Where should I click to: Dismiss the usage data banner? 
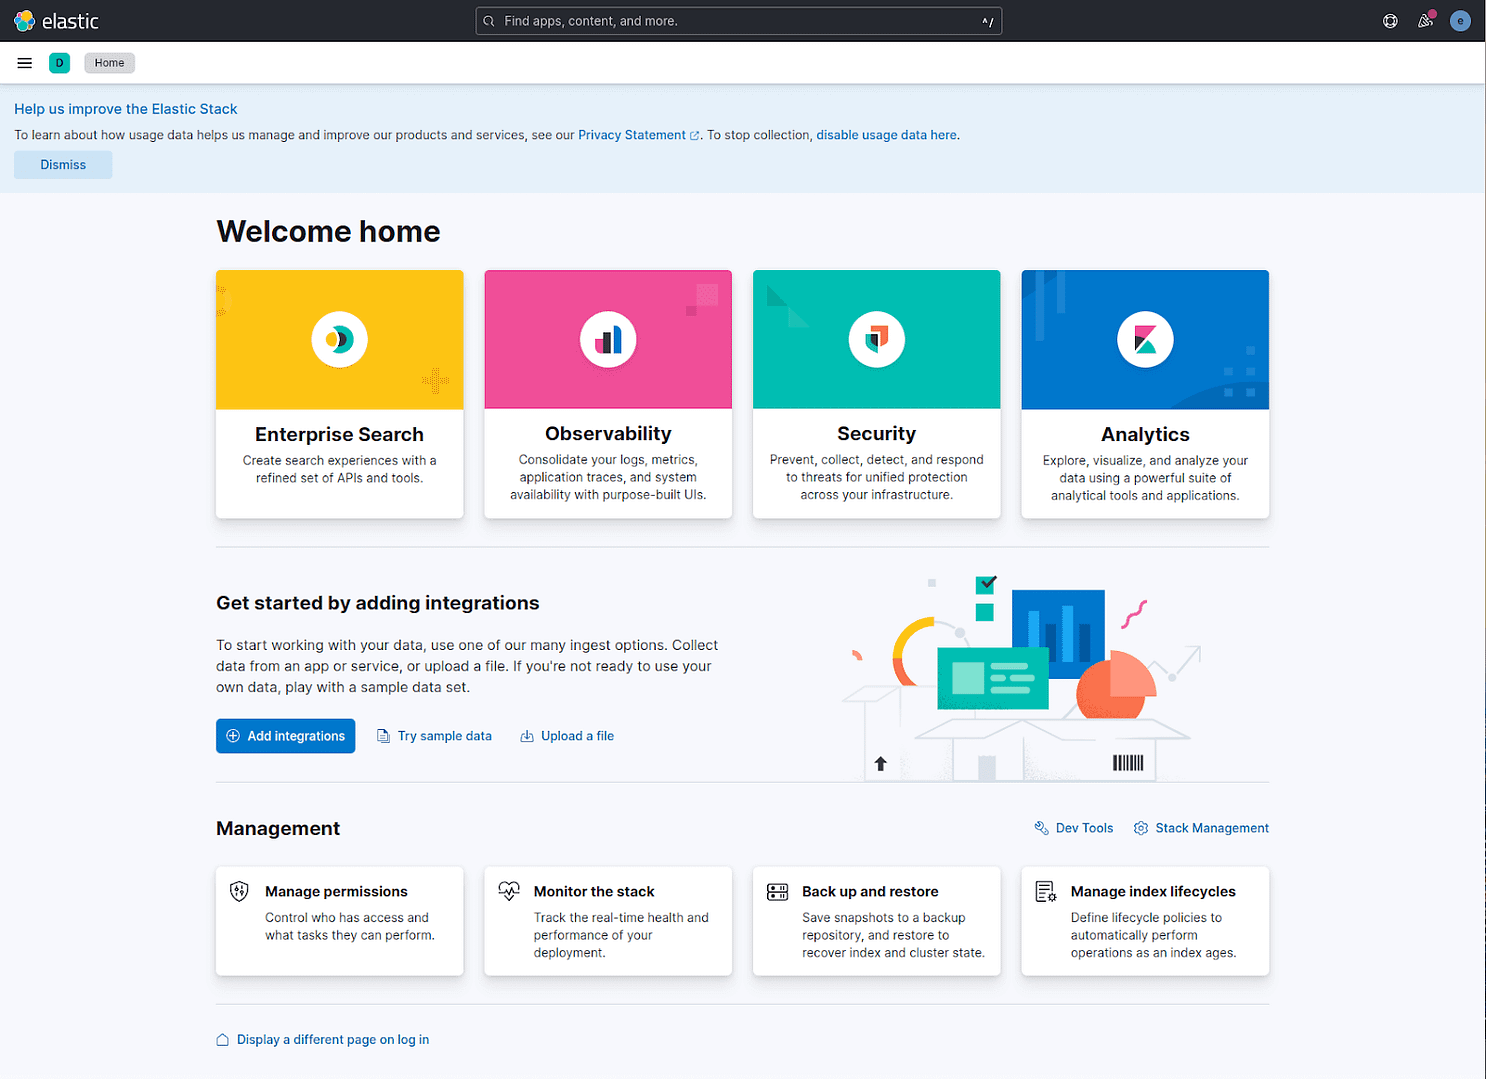coord(63,164)
